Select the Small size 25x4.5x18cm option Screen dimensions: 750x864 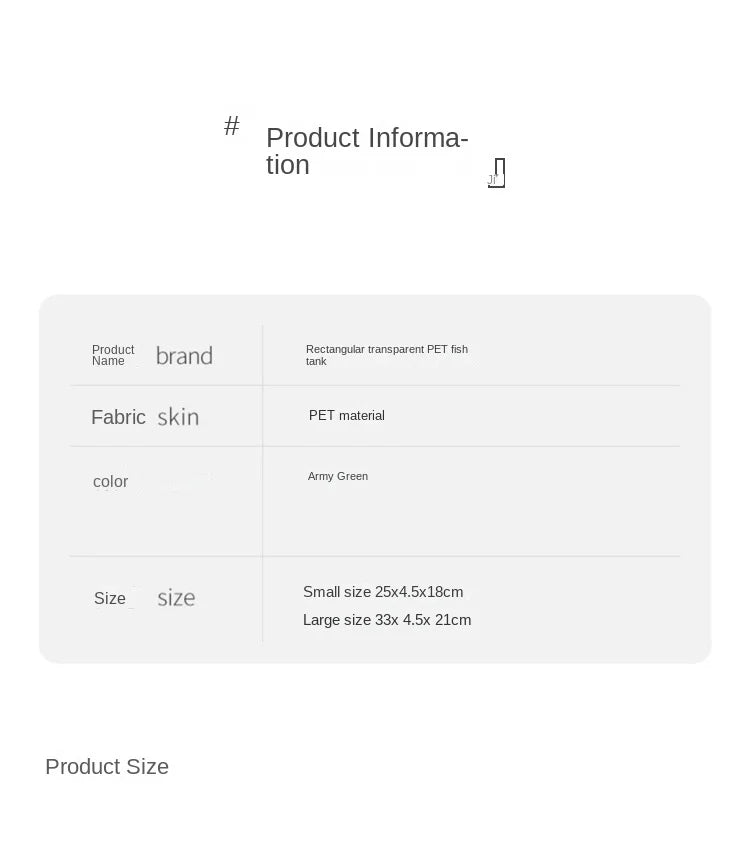383,592
